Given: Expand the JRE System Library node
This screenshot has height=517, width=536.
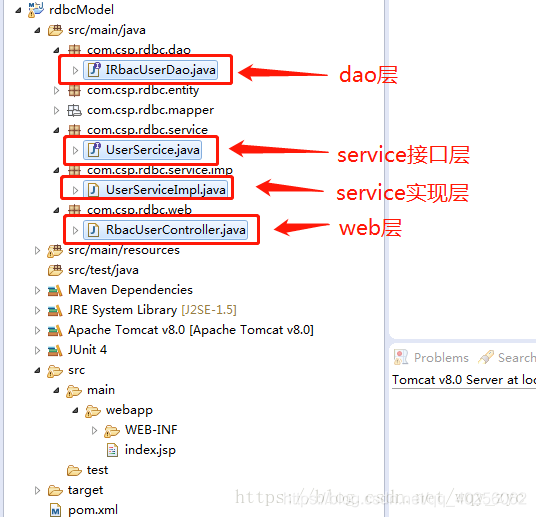Looking at the screenshot, I should [x=37, y=310].
